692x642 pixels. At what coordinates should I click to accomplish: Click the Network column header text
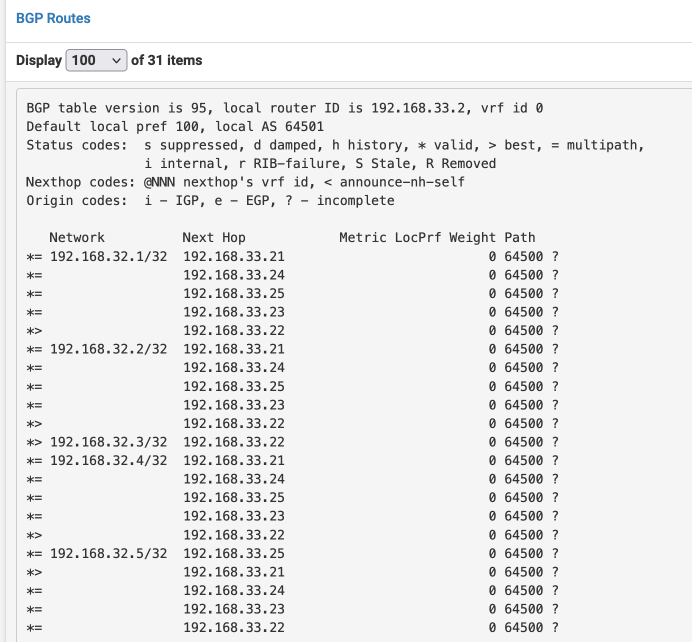pyautogui.click(x=77, y=237)
